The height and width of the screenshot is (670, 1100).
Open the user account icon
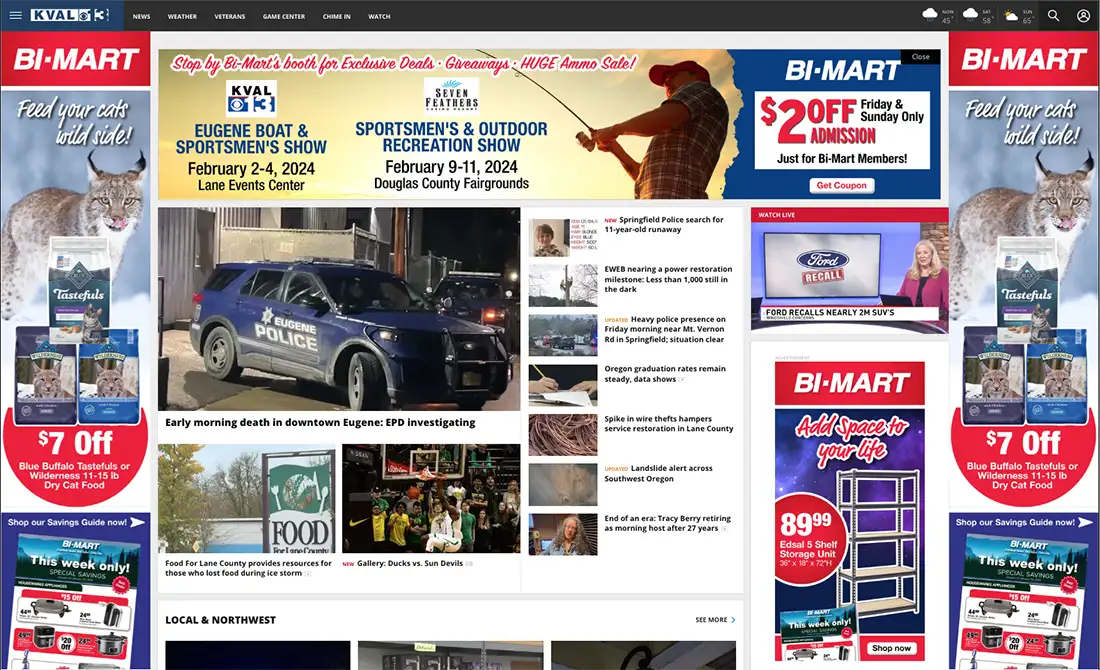(1083, 15)
